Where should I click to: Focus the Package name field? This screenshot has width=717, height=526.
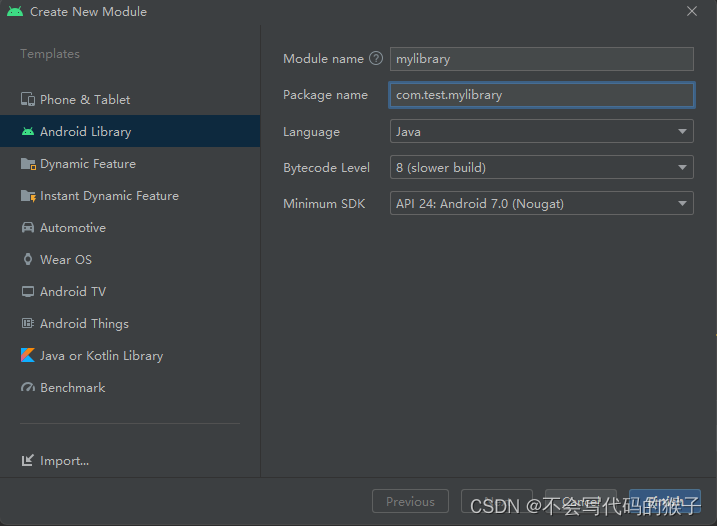pos(541,95)
